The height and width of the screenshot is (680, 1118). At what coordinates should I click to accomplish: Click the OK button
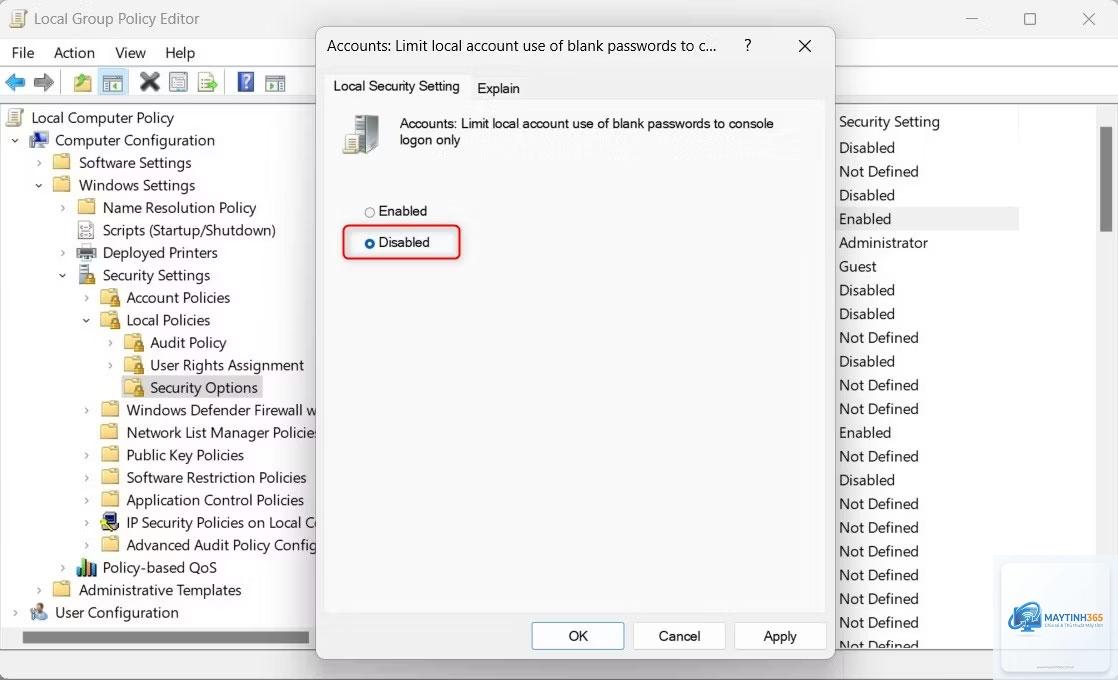578,636
